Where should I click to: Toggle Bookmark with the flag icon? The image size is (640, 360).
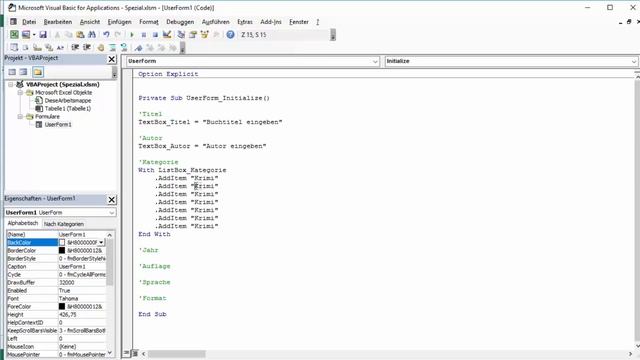coord(138,48)
